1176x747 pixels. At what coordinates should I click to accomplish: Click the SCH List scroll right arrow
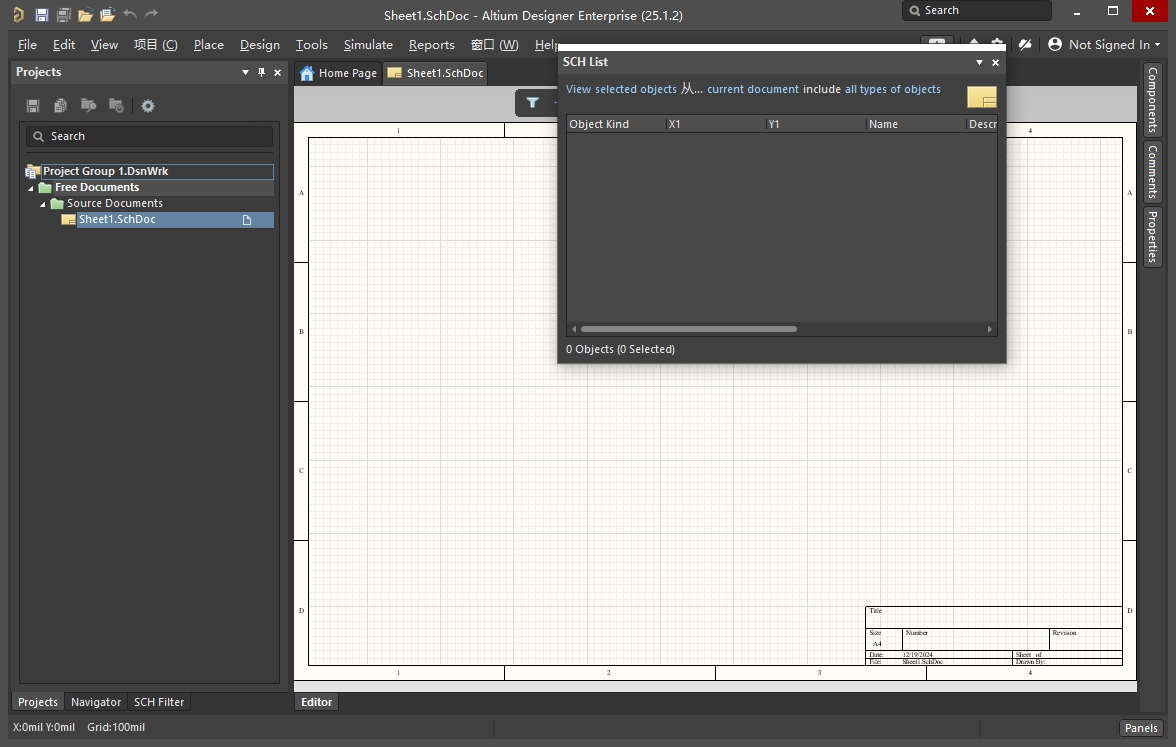click(989, 329)
